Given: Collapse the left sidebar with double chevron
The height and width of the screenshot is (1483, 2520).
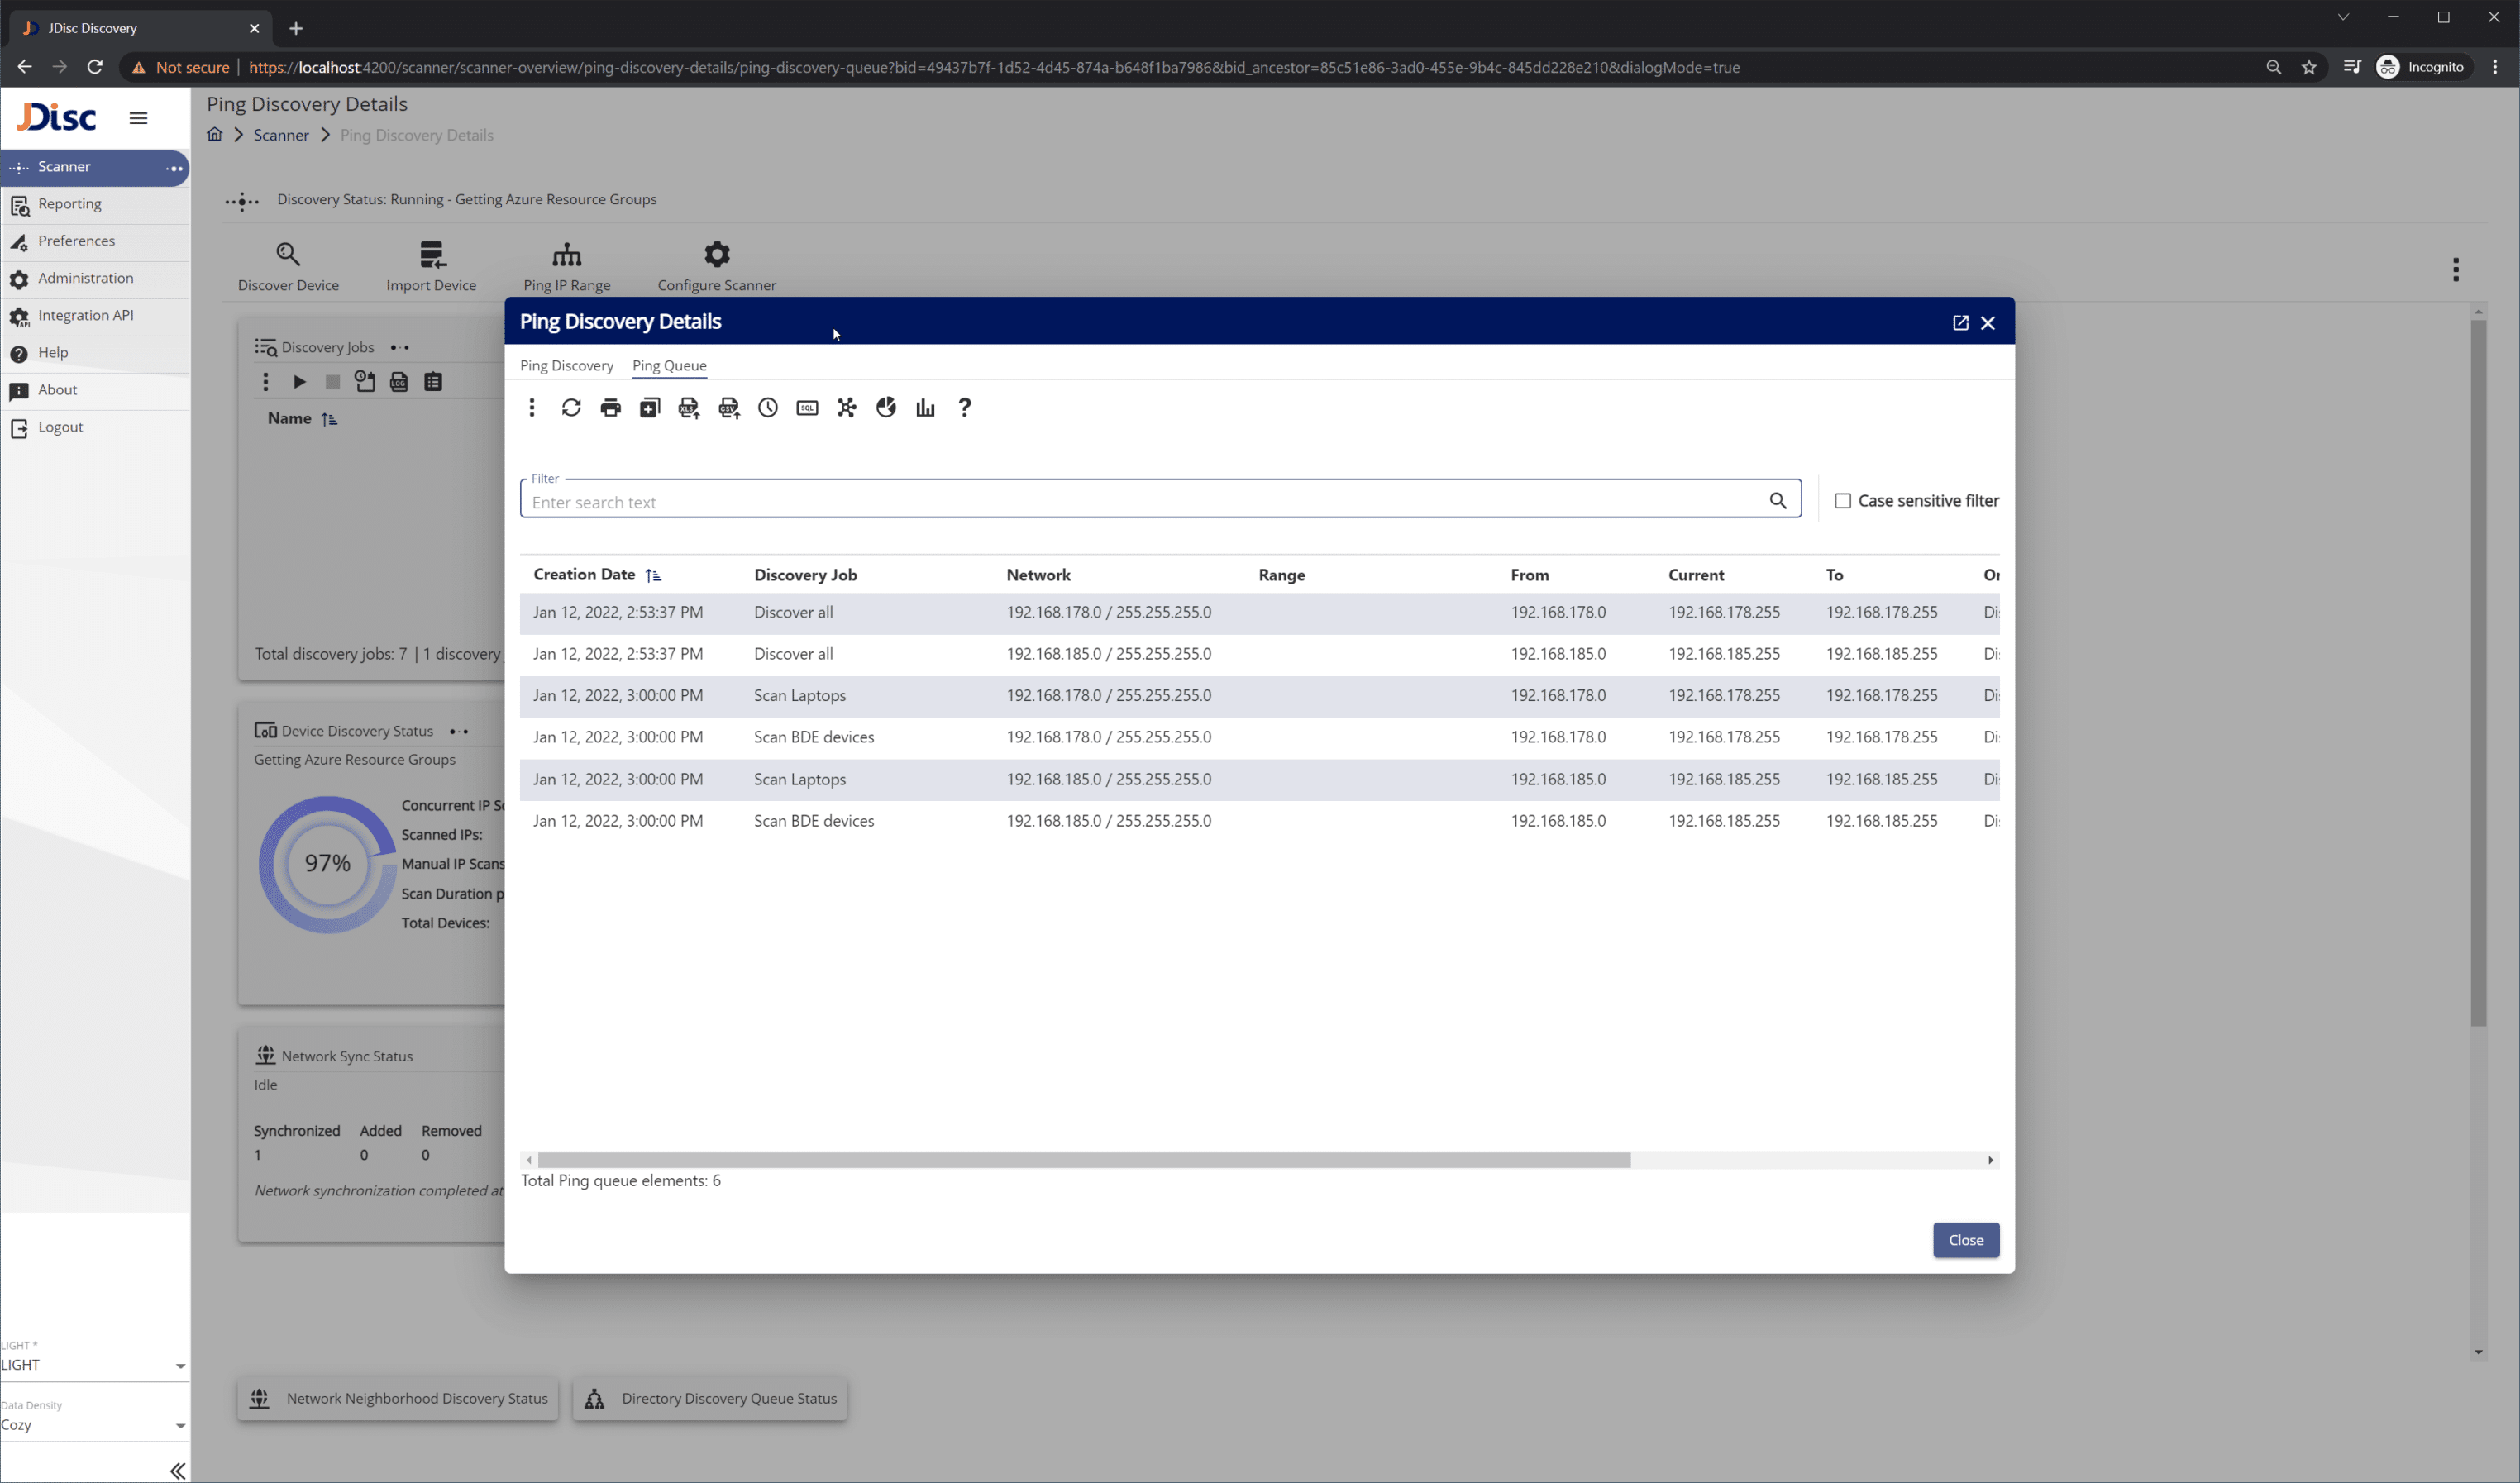Looking at the screenshot, I should (178, 1470).
